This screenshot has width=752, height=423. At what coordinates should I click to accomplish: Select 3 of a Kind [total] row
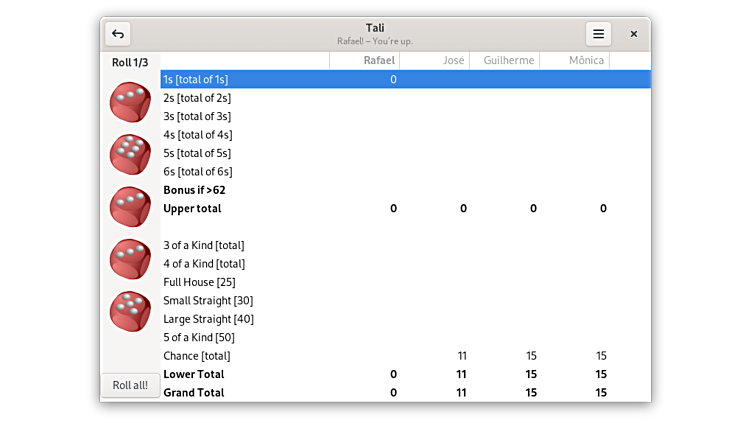[204, 245]
